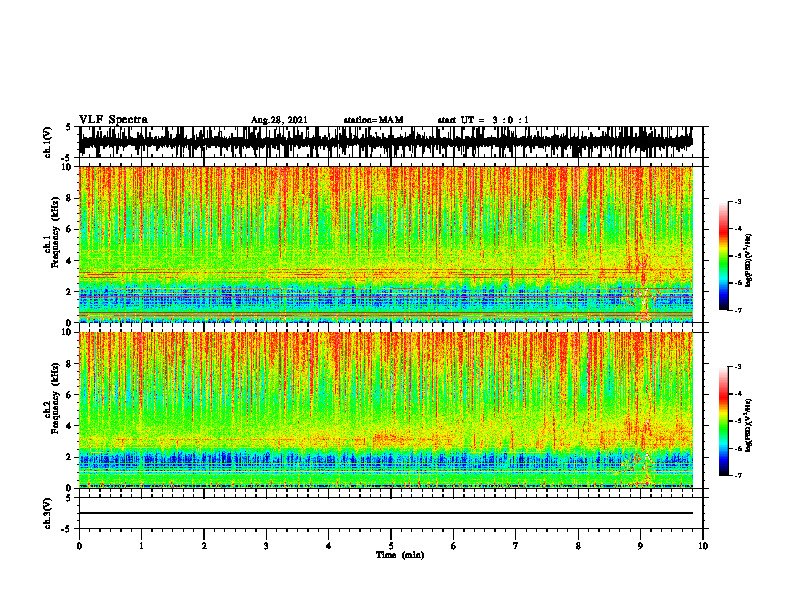Select the date text "Aug.28, 2021"
Viewport: 792px width, 612px height.
279,120
